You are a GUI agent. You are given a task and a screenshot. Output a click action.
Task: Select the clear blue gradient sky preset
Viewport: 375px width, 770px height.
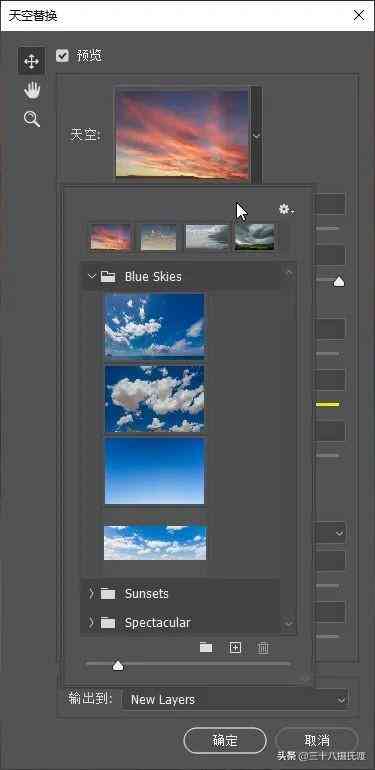tap(155, 471)
